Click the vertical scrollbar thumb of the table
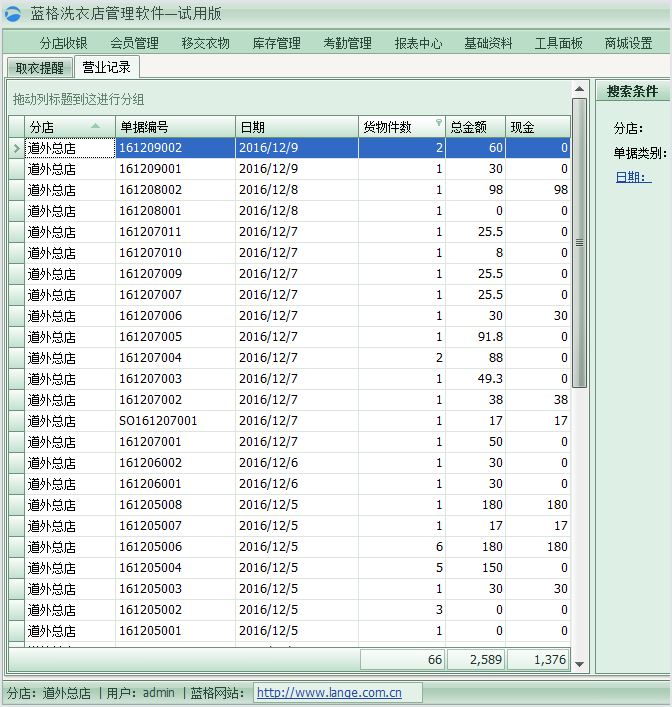 coord(579,240)
